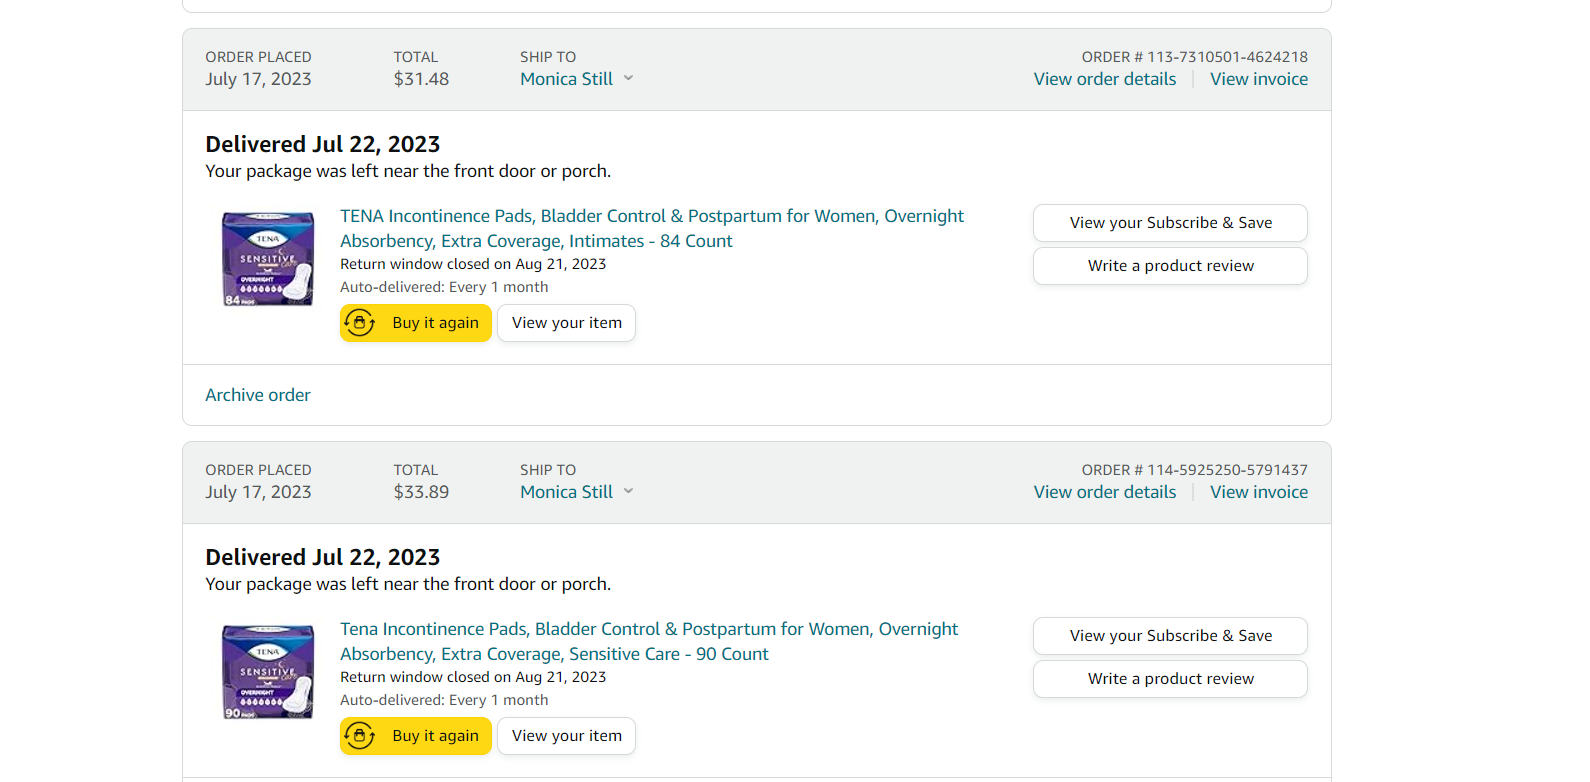Click View your Subscribe & Save for 84 Count
Viewport: 1590px width, 782px height.
tap(1170, 223)
